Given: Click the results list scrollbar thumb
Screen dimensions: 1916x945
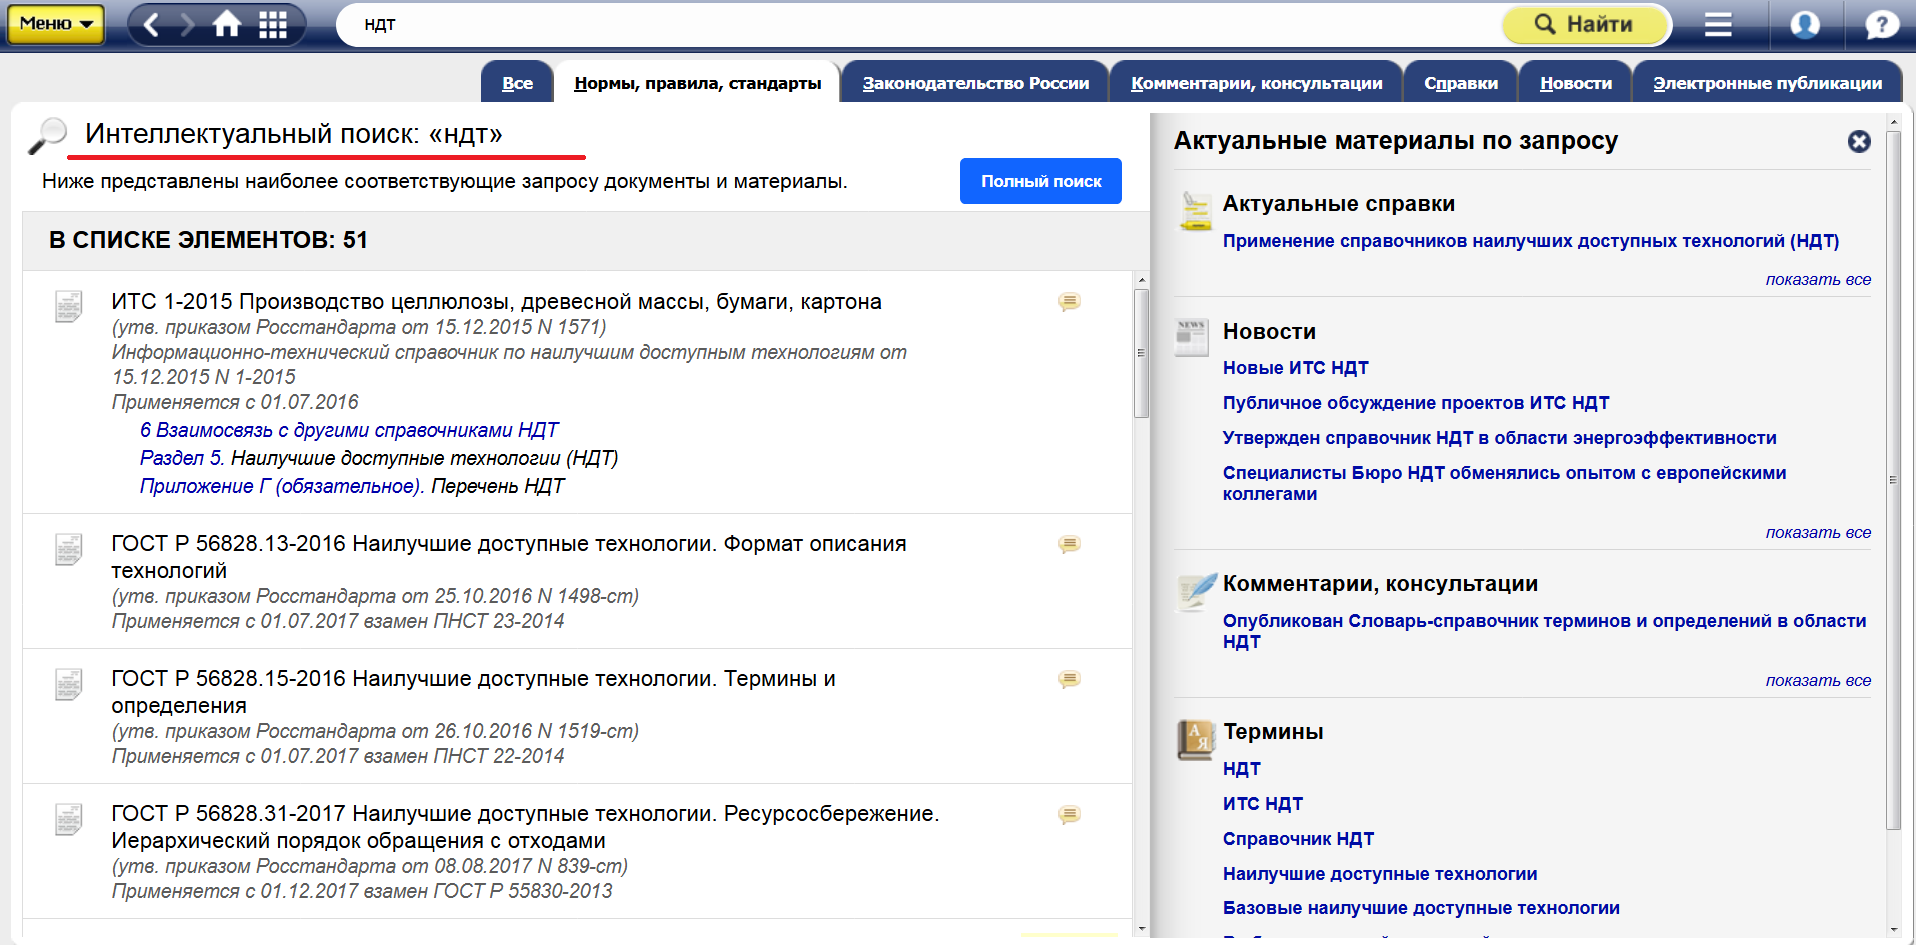Looking at the screenshot, I should tap(1141, 353).
